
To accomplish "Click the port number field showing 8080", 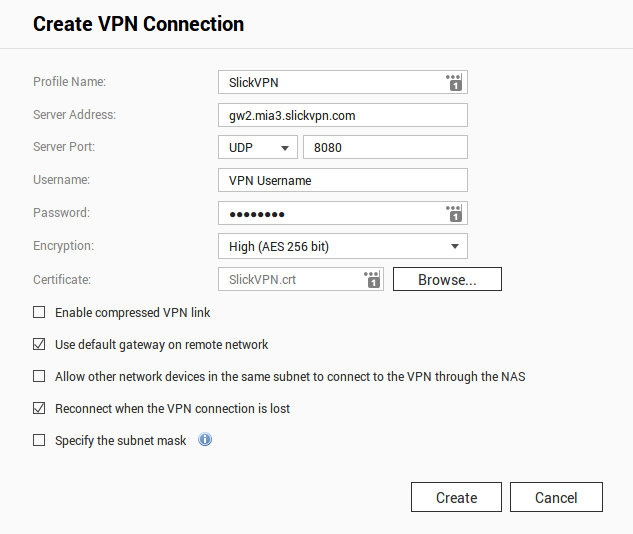I will 385,147.
